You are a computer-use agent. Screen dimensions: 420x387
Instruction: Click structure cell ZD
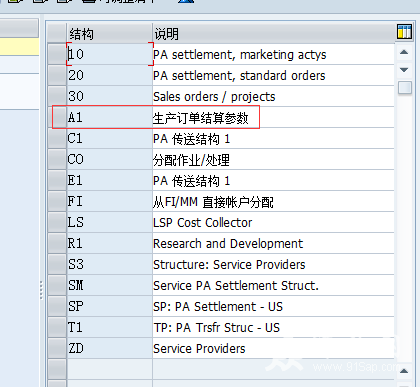tap(110, 348)
